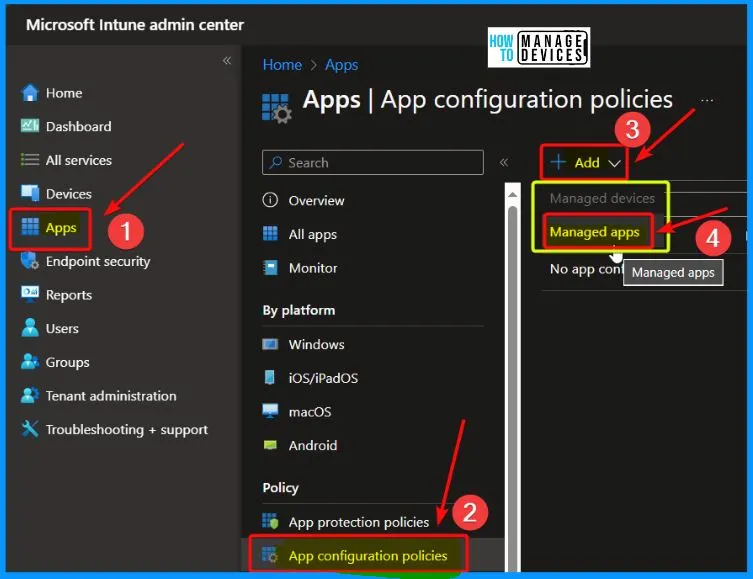Click the Apps header grid-gear icon
This screenshot has height=579, width=753.
coord(277,108)
